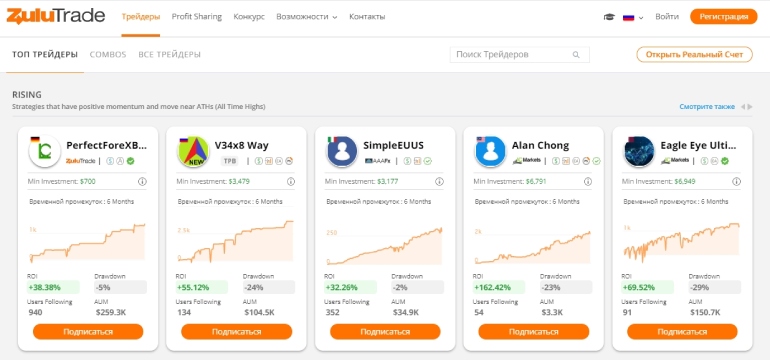Open the Конкурс page
Image resolution: width=770 pixels, height=360 pixels.
coord(249,17)
